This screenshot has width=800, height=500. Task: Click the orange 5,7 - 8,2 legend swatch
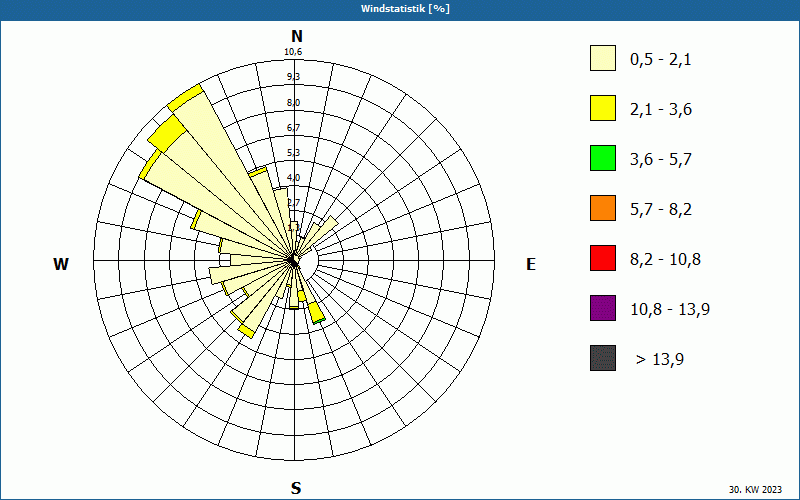603,208
